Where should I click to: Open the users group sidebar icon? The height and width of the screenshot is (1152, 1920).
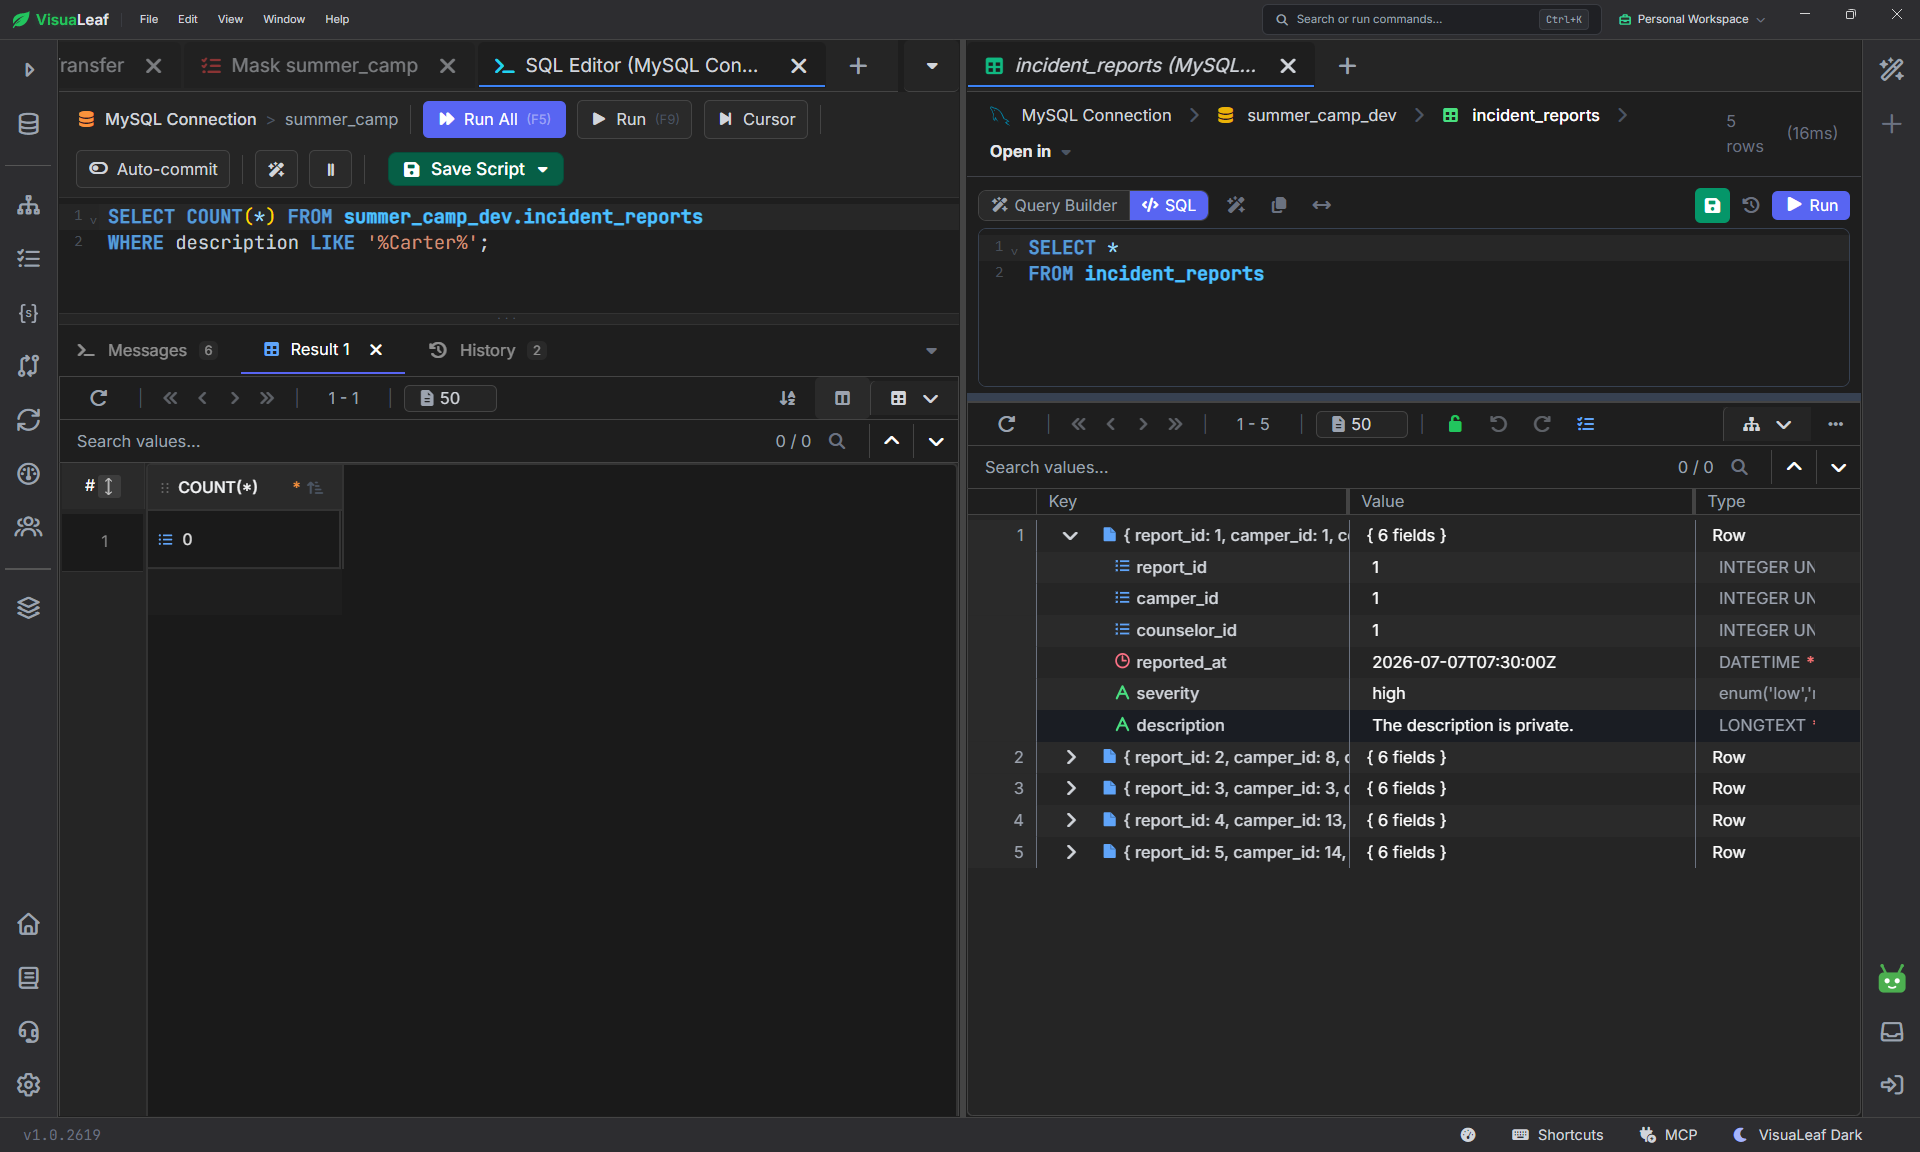[29, 527]
